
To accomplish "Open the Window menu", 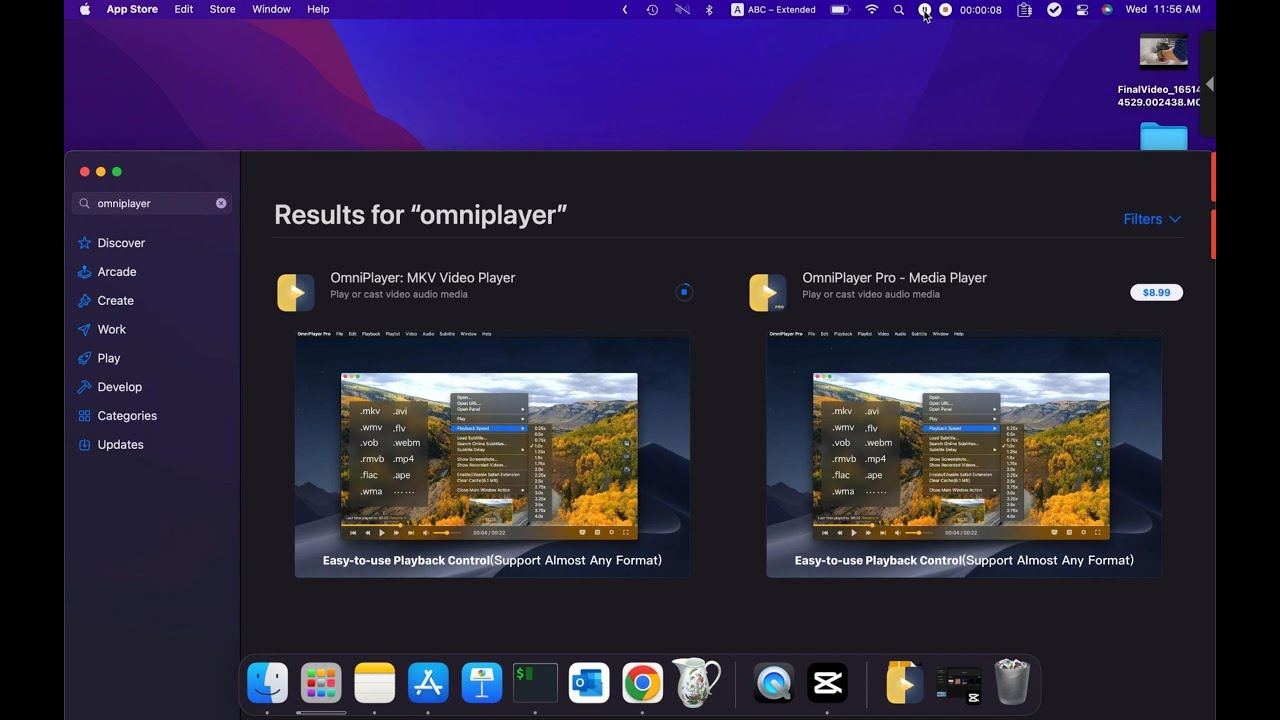I will [271, 9].
